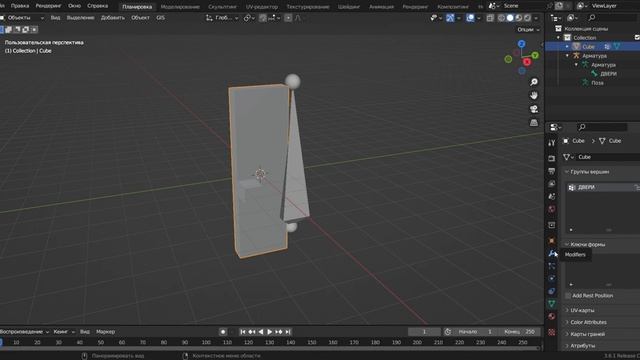Click the armature icon beside Арматура
The height and width of the screenshot is (360, 640).
pyautogui.click(x=576, y=56)
